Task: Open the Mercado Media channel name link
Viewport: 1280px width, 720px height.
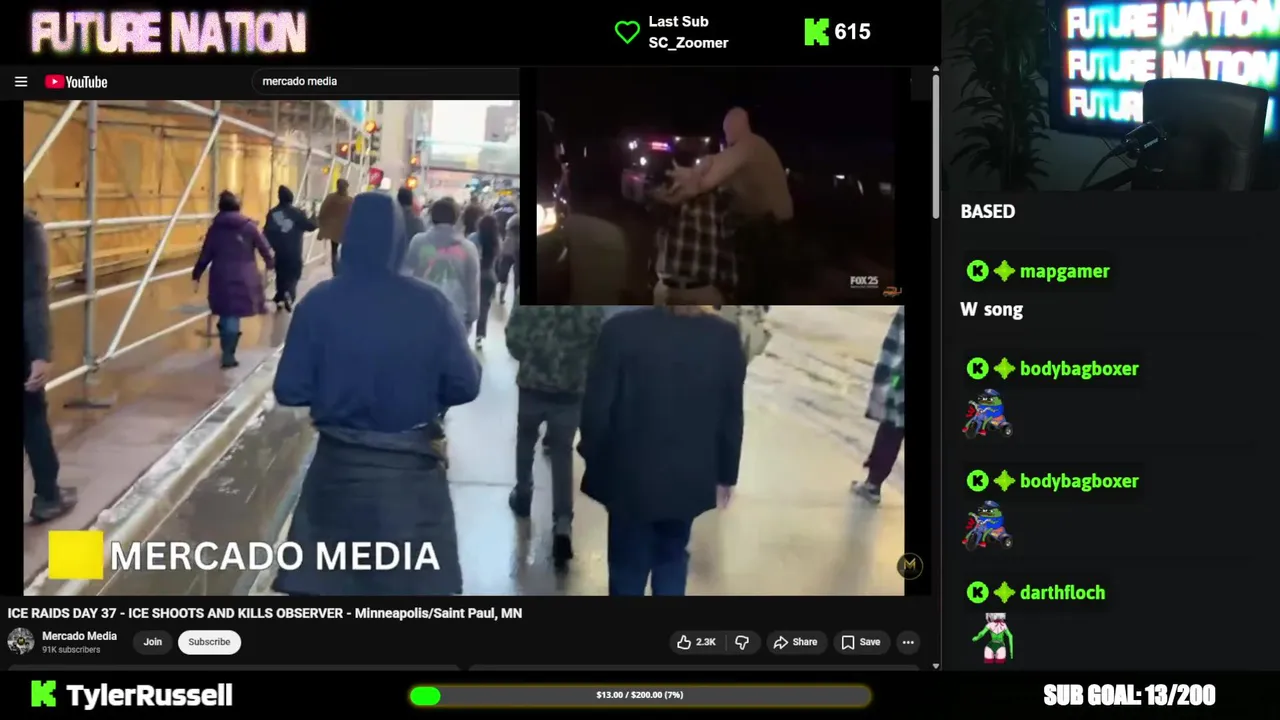Action: tap(79, 636)
